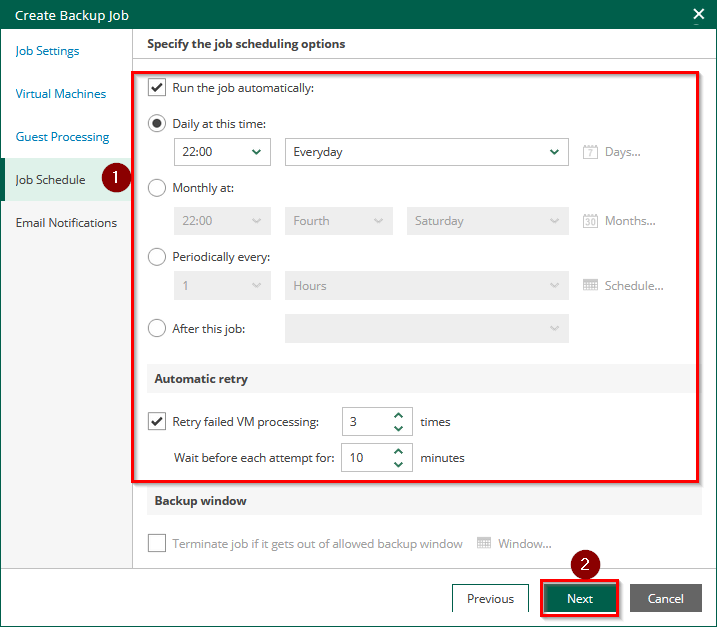Click the retry times field showing 3
717x627 pixels.
377,421
